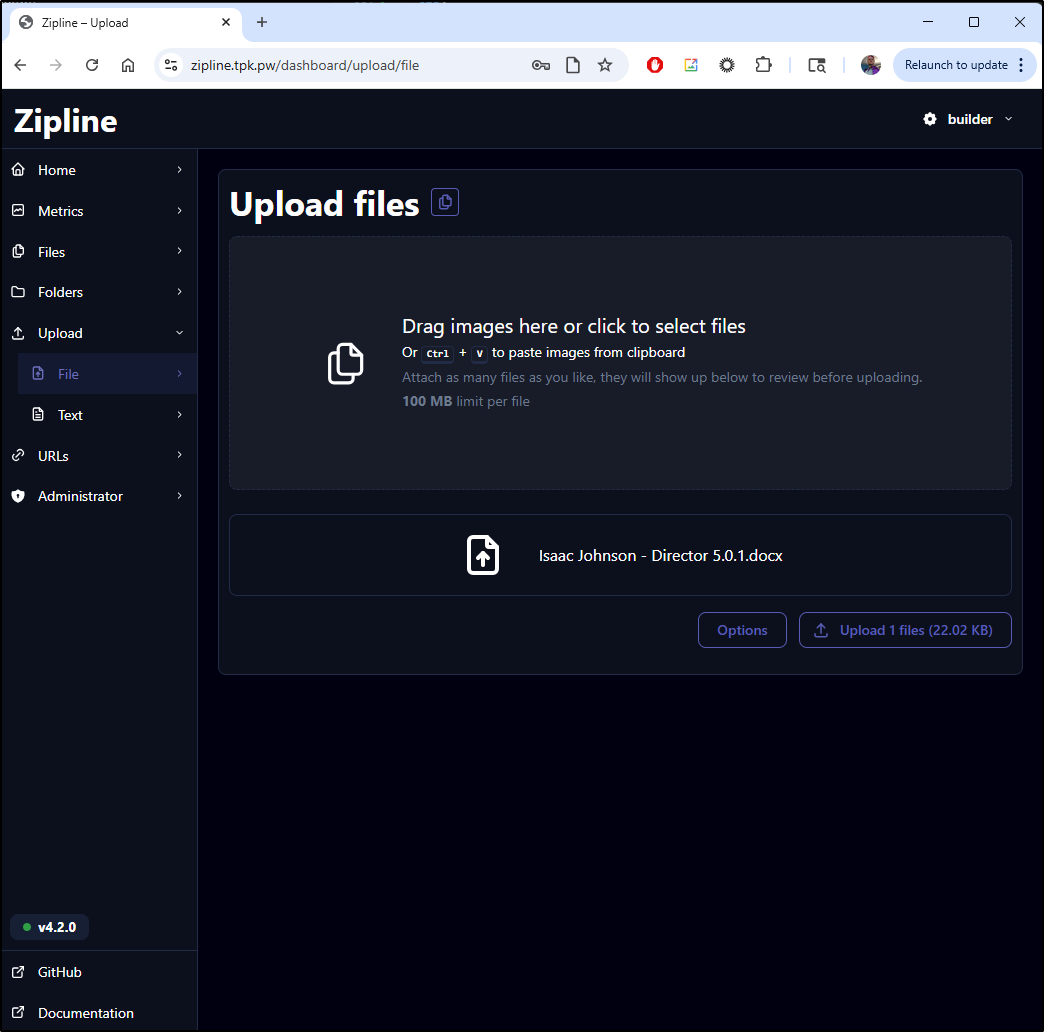Screen dimensions: 1044x1032
Task: Click the password key icon in the address bar
Action: pos(541,65)
